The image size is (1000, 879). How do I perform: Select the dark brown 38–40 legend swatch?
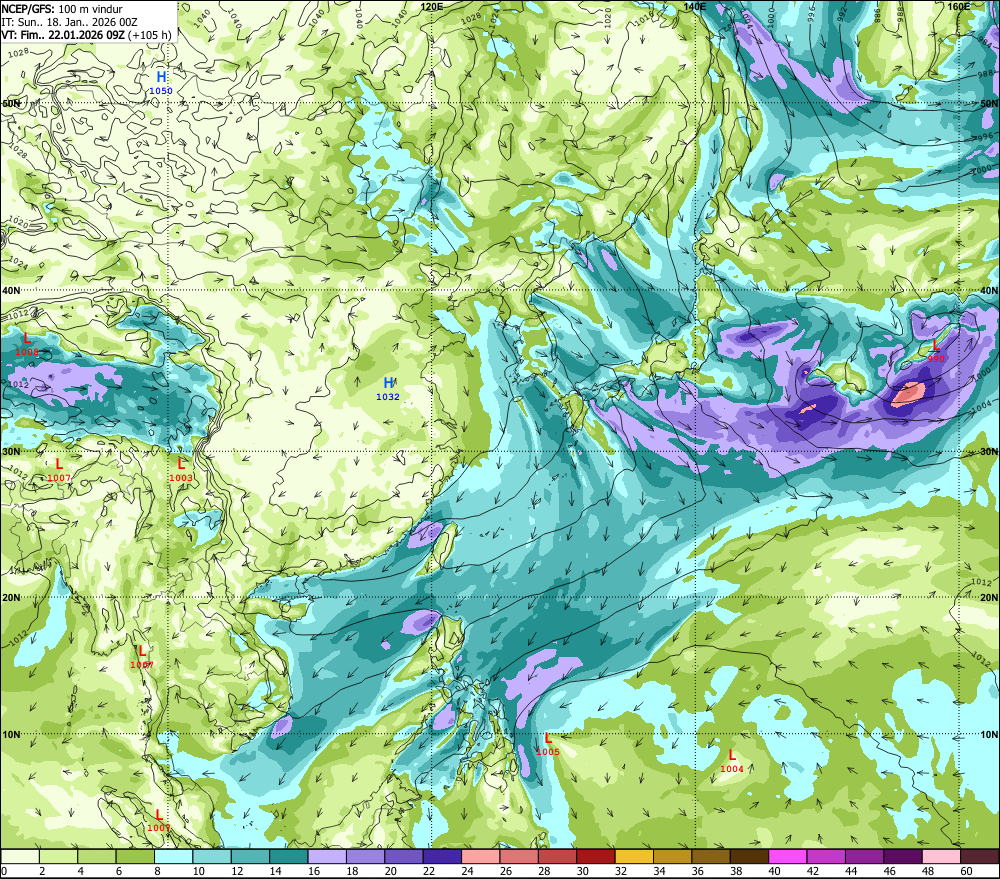[749, 856]
